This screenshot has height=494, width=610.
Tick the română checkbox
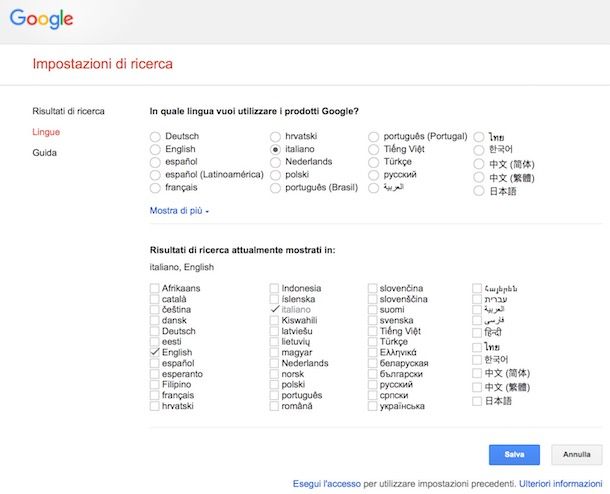[274, 406]
